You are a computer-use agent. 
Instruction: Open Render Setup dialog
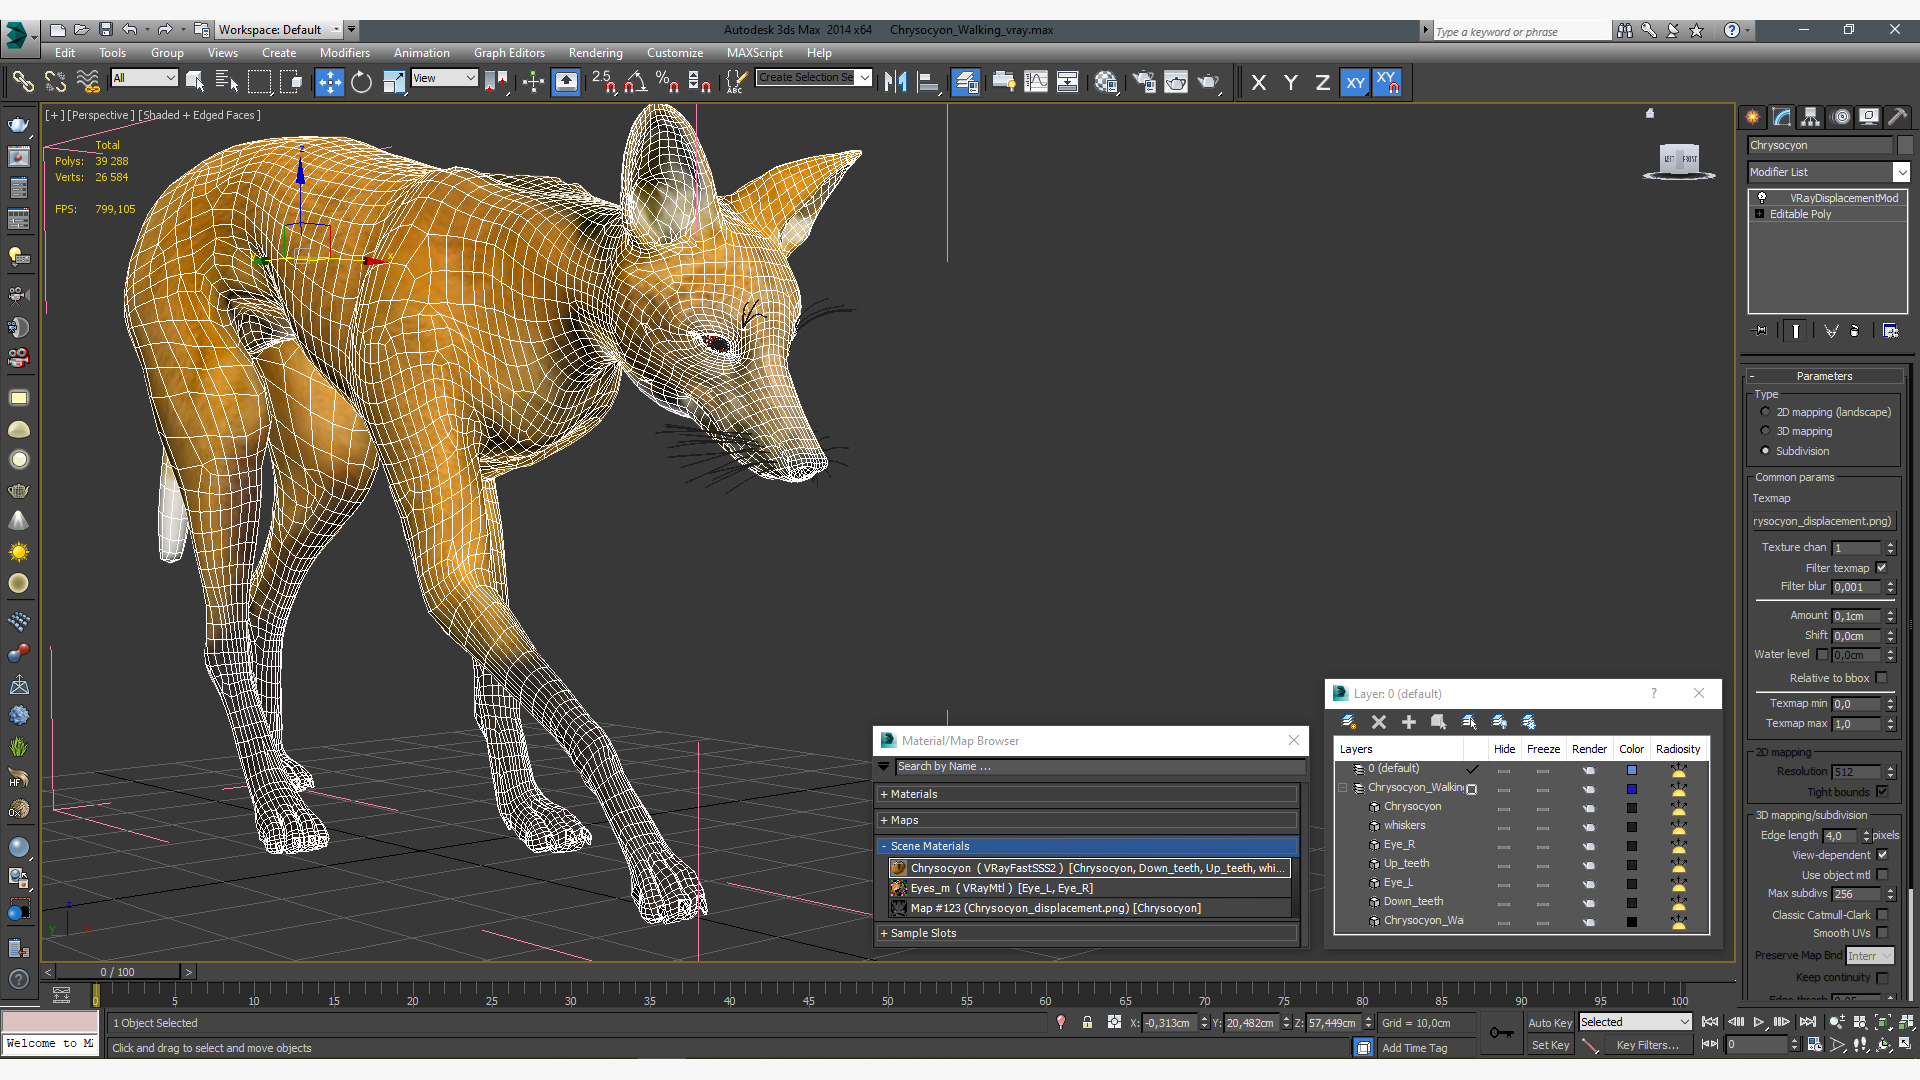(x=1144, y=82)
